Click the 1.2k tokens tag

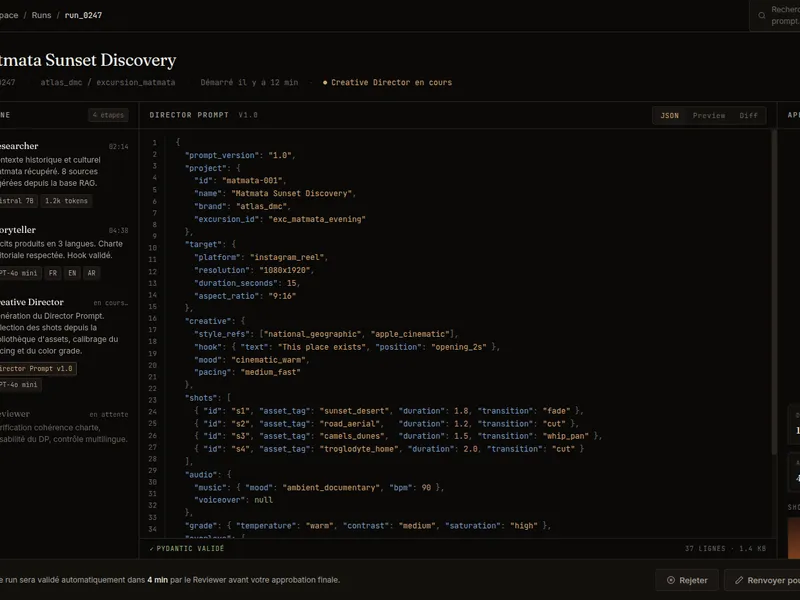[x=66, y=201]
